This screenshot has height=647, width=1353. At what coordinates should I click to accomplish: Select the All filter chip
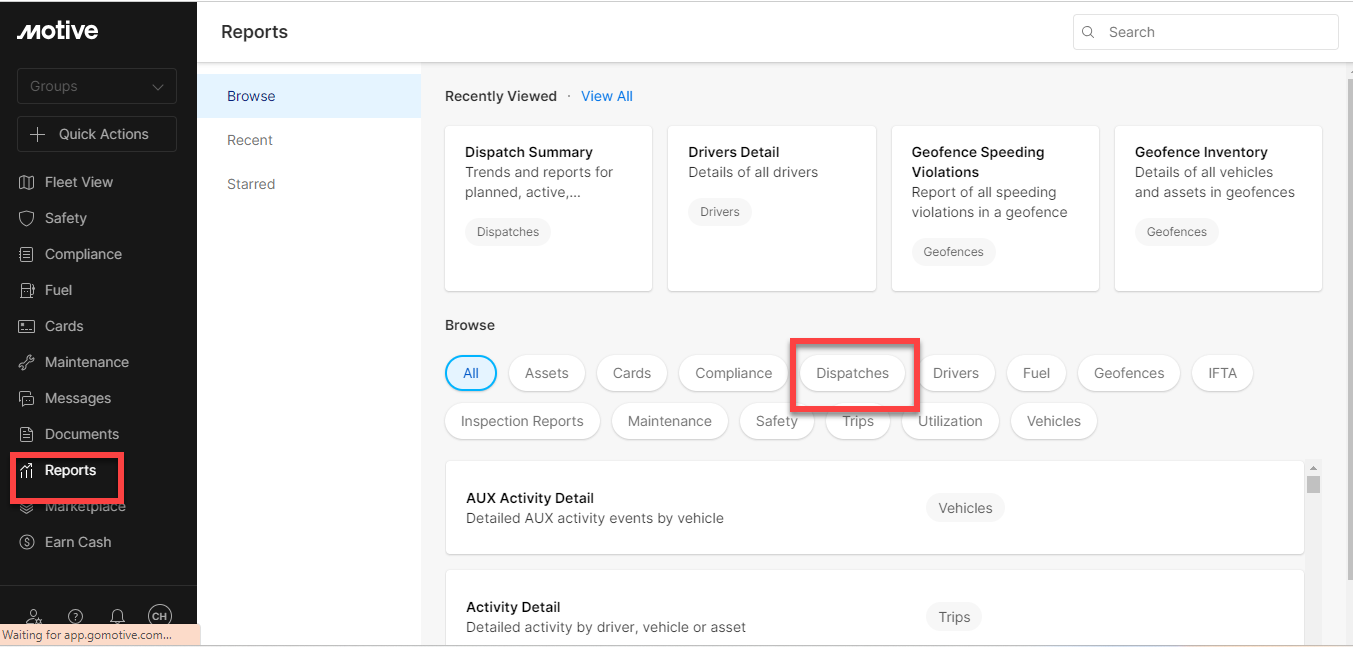point(471,373)
